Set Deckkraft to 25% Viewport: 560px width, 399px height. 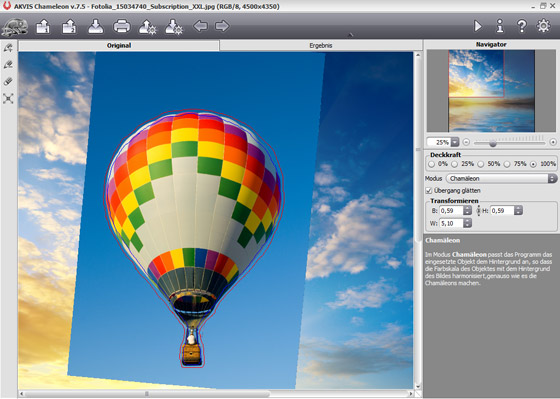click(x=454, y=164)
